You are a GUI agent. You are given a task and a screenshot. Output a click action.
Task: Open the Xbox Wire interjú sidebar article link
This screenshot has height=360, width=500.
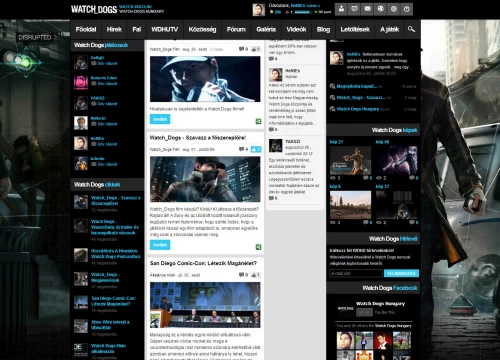click(110, 325)
